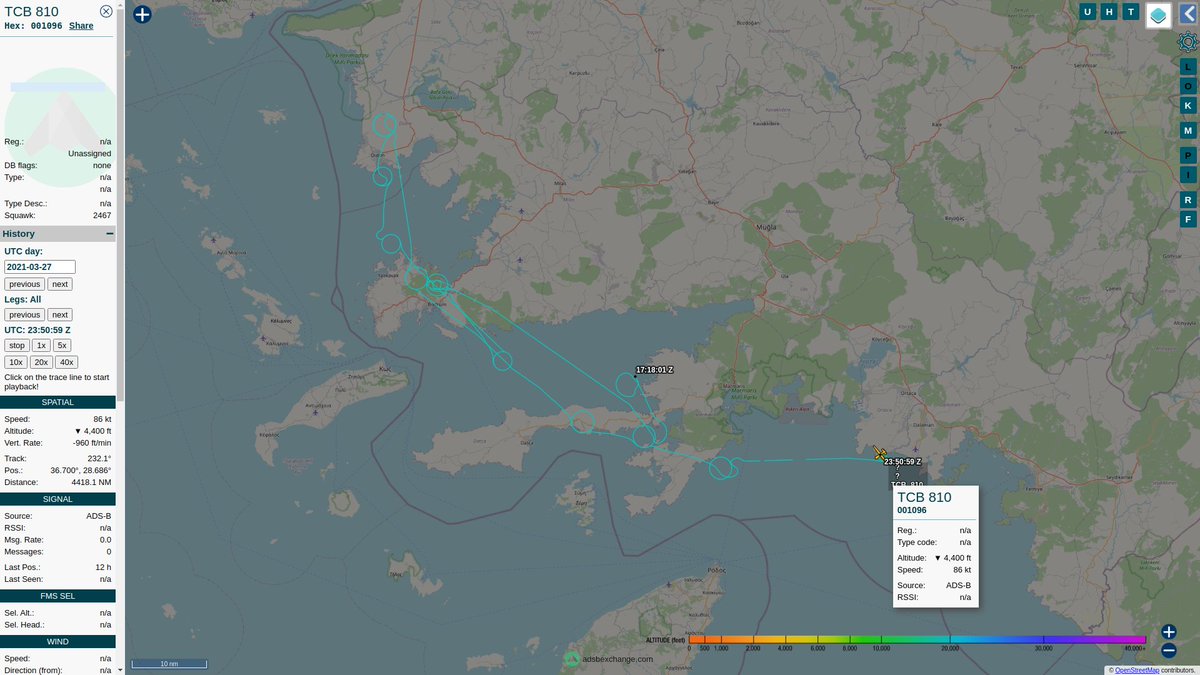Click the popup's TCB 810 title
The height and width of the screenshot is (675, 1200).
(x=924, y=497)
